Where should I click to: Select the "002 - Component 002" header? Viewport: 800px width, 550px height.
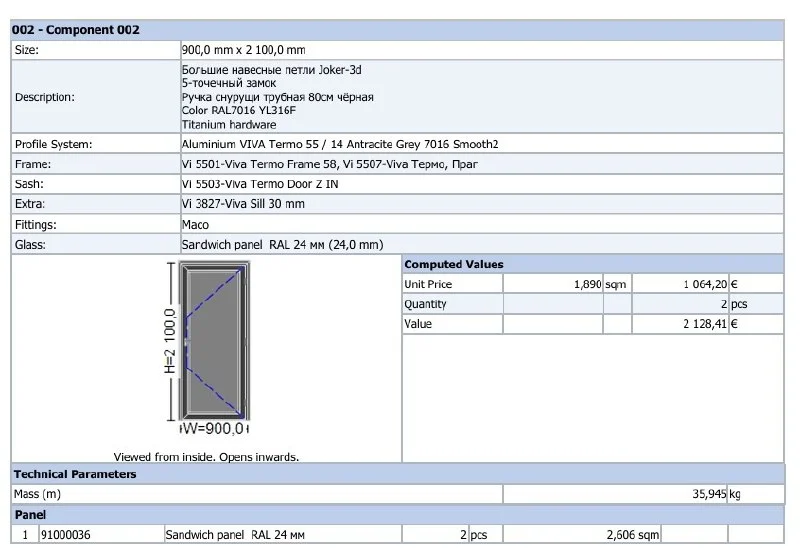click(x=76, y=30)
